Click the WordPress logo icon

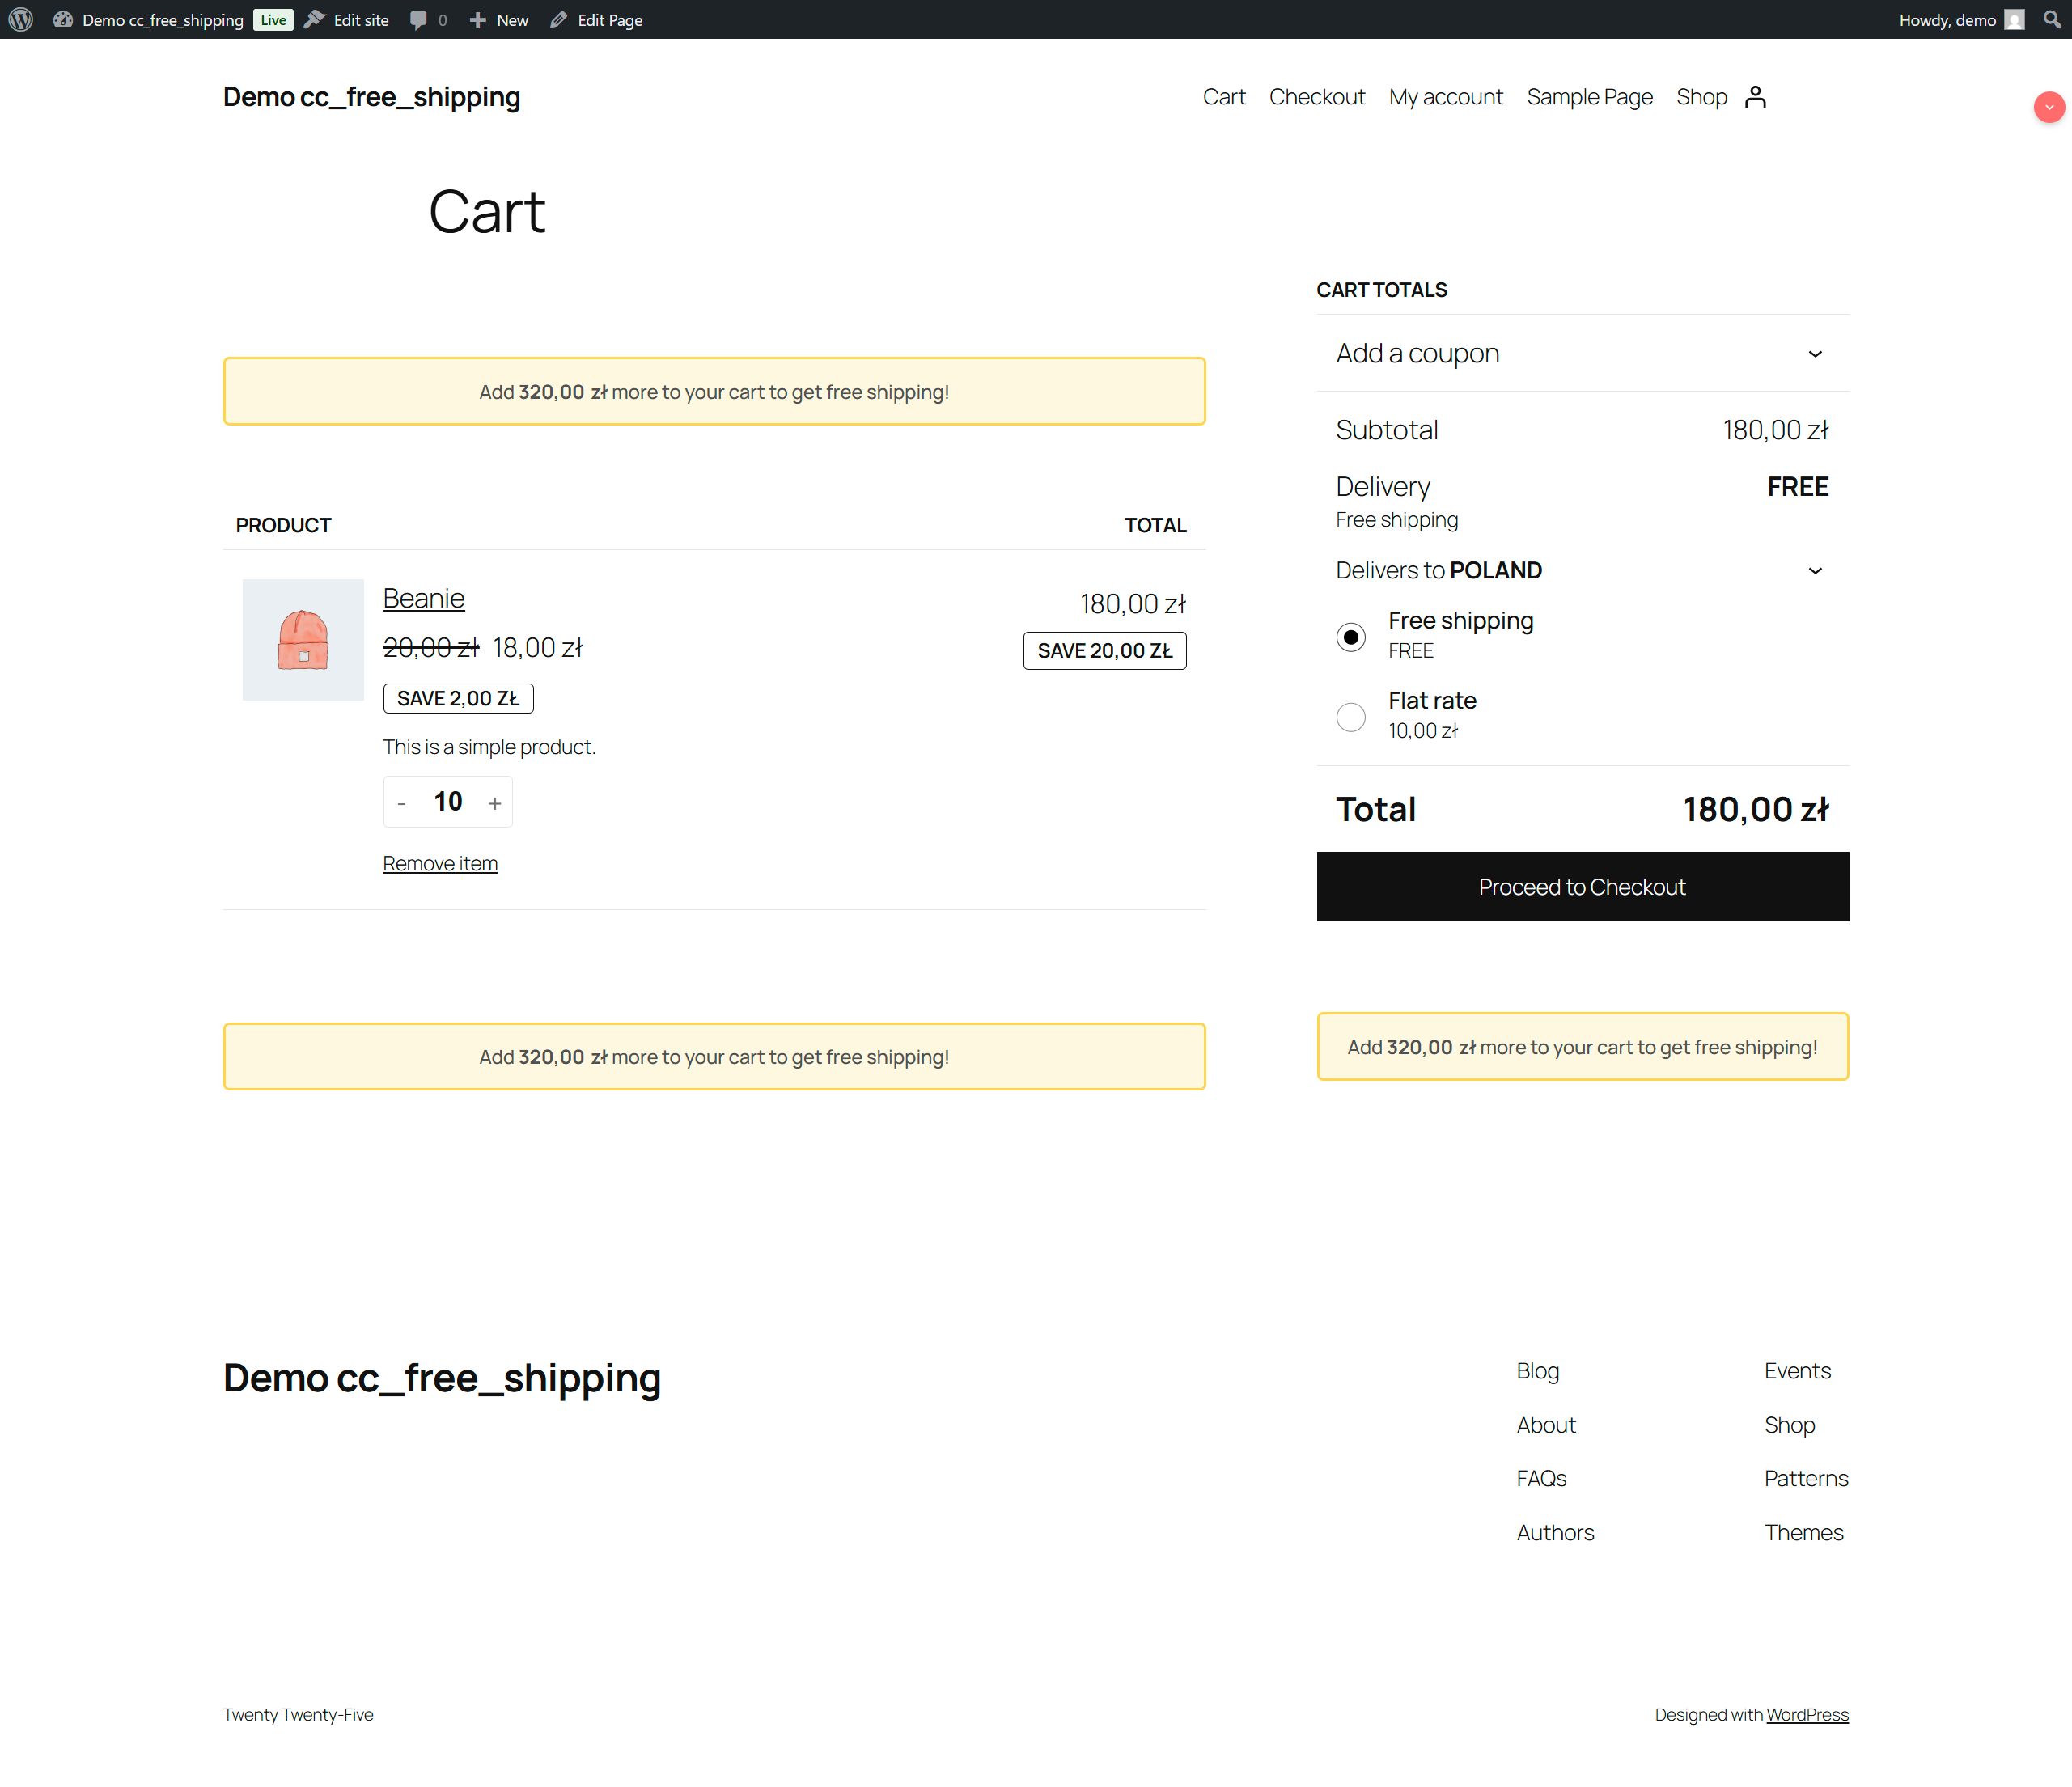21,19
